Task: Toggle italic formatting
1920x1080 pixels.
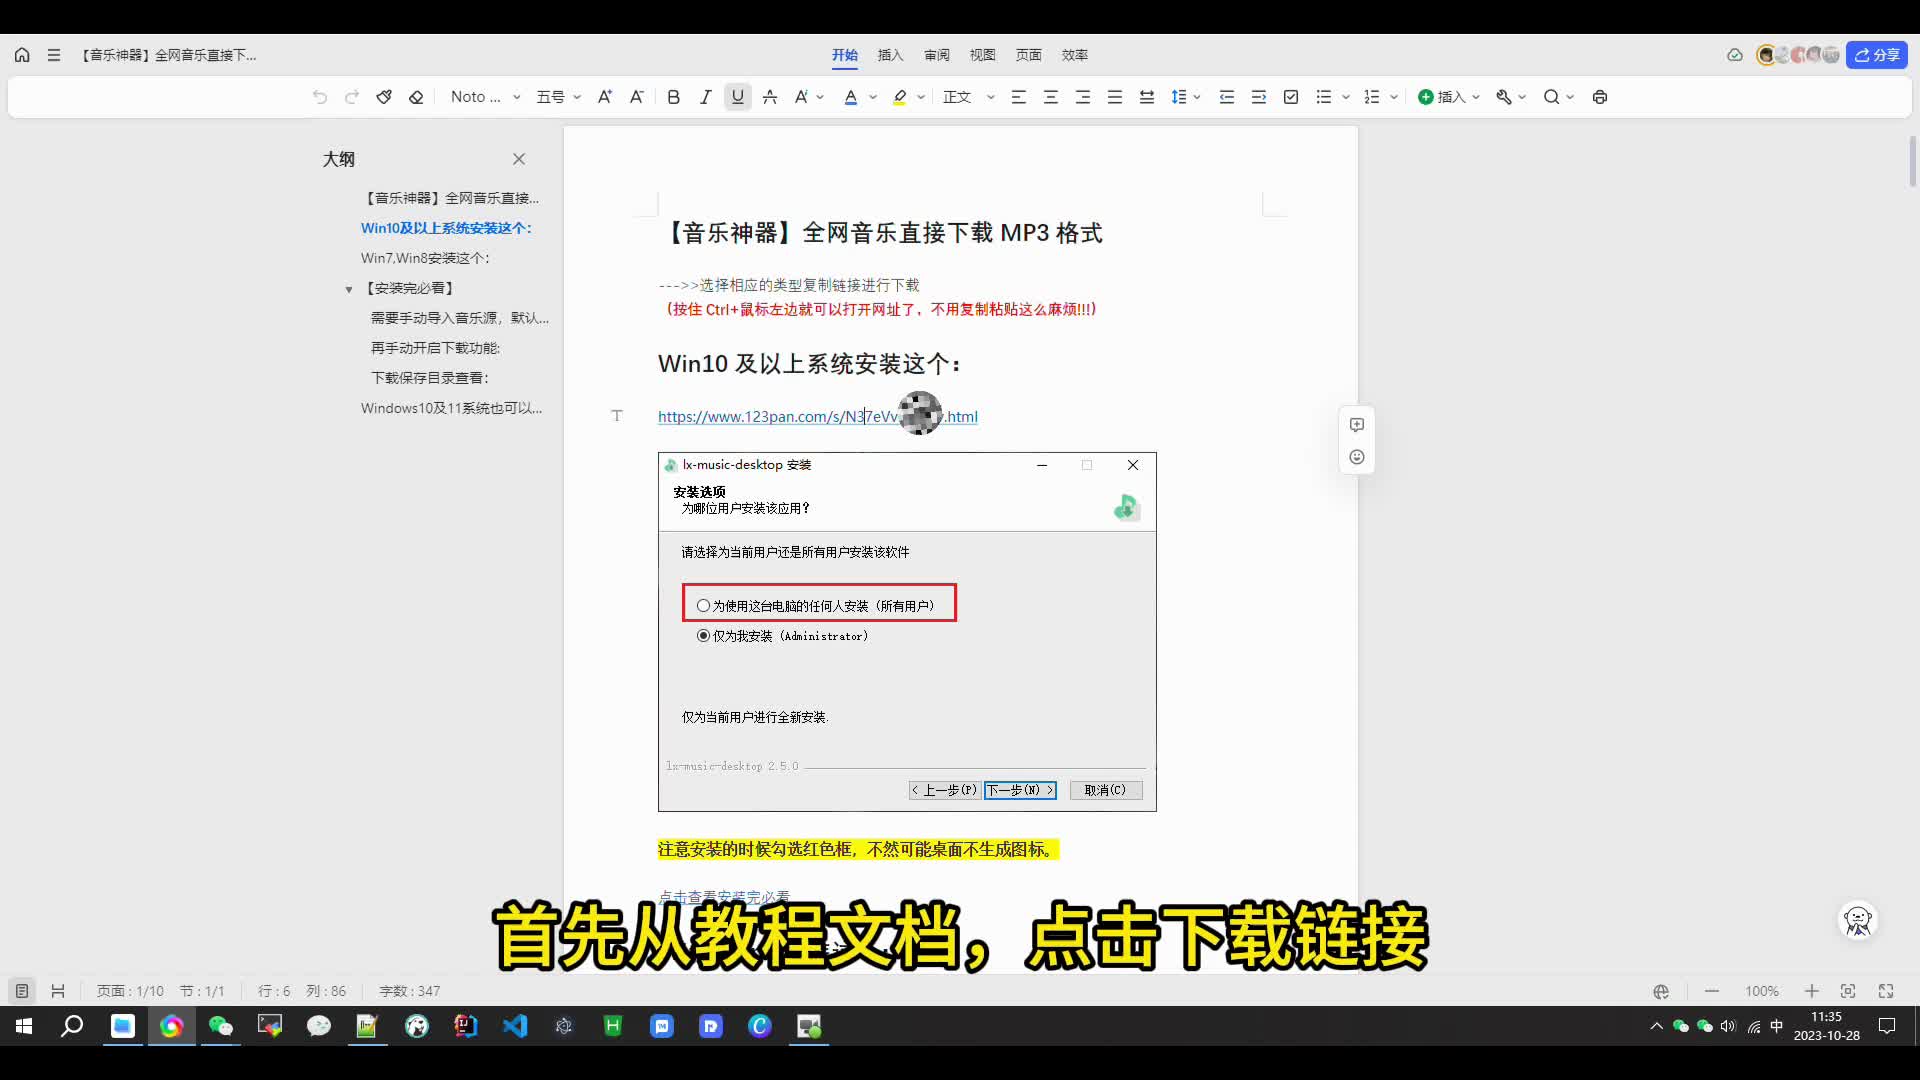Action: pos(705,97)
